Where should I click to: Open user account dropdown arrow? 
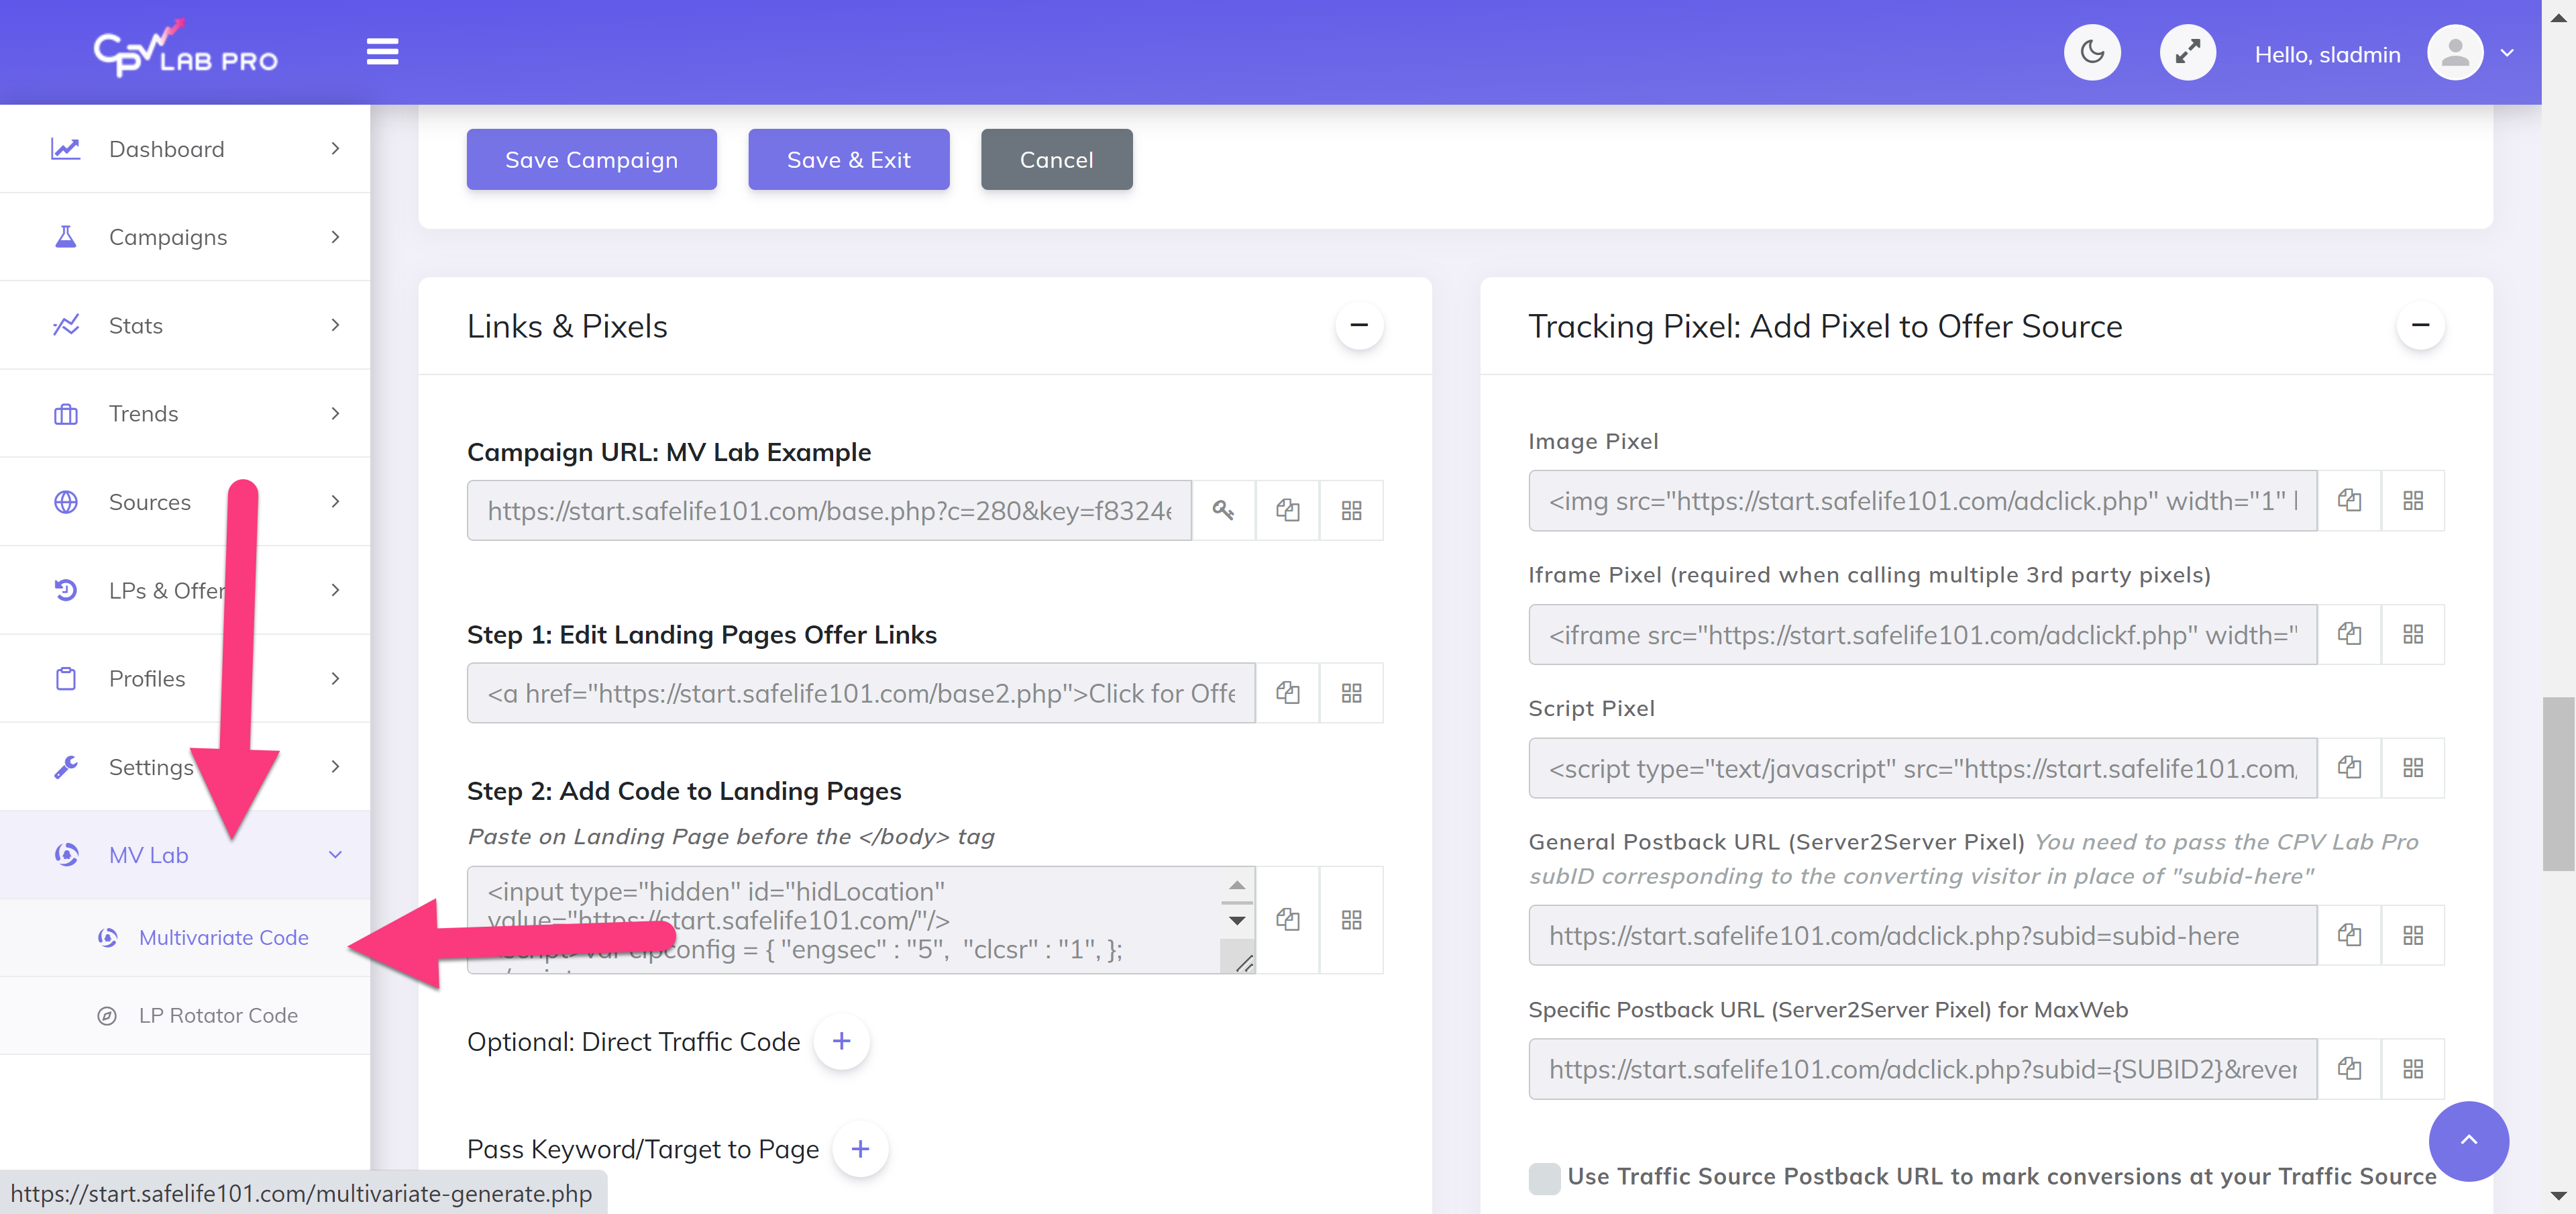[2506, 53]
